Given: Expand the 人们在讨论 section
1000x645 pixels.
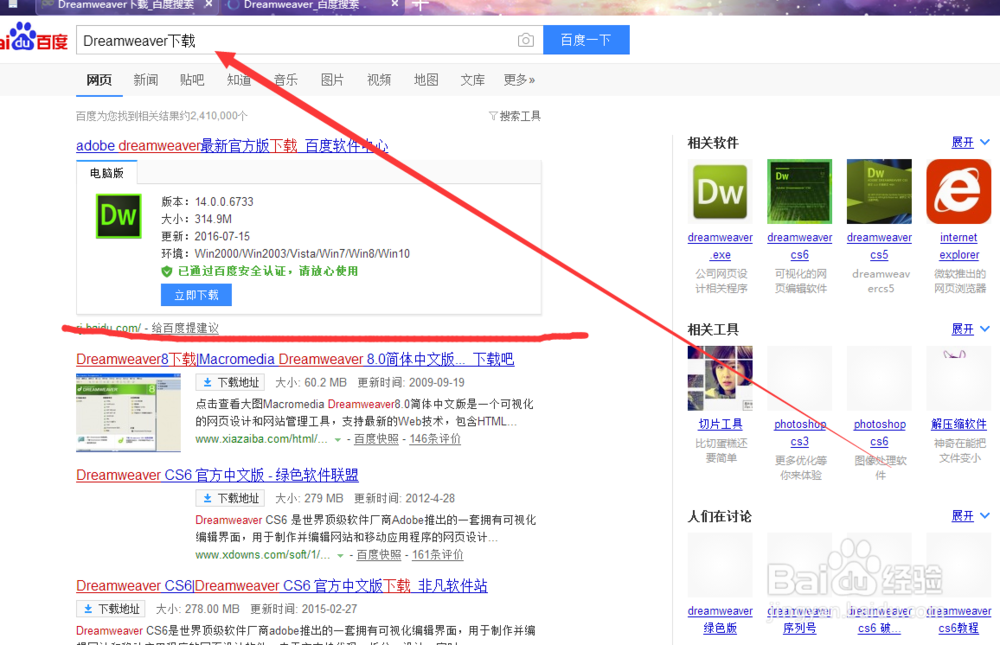Looking at the screenshot, I should click(x=970, y=515).
